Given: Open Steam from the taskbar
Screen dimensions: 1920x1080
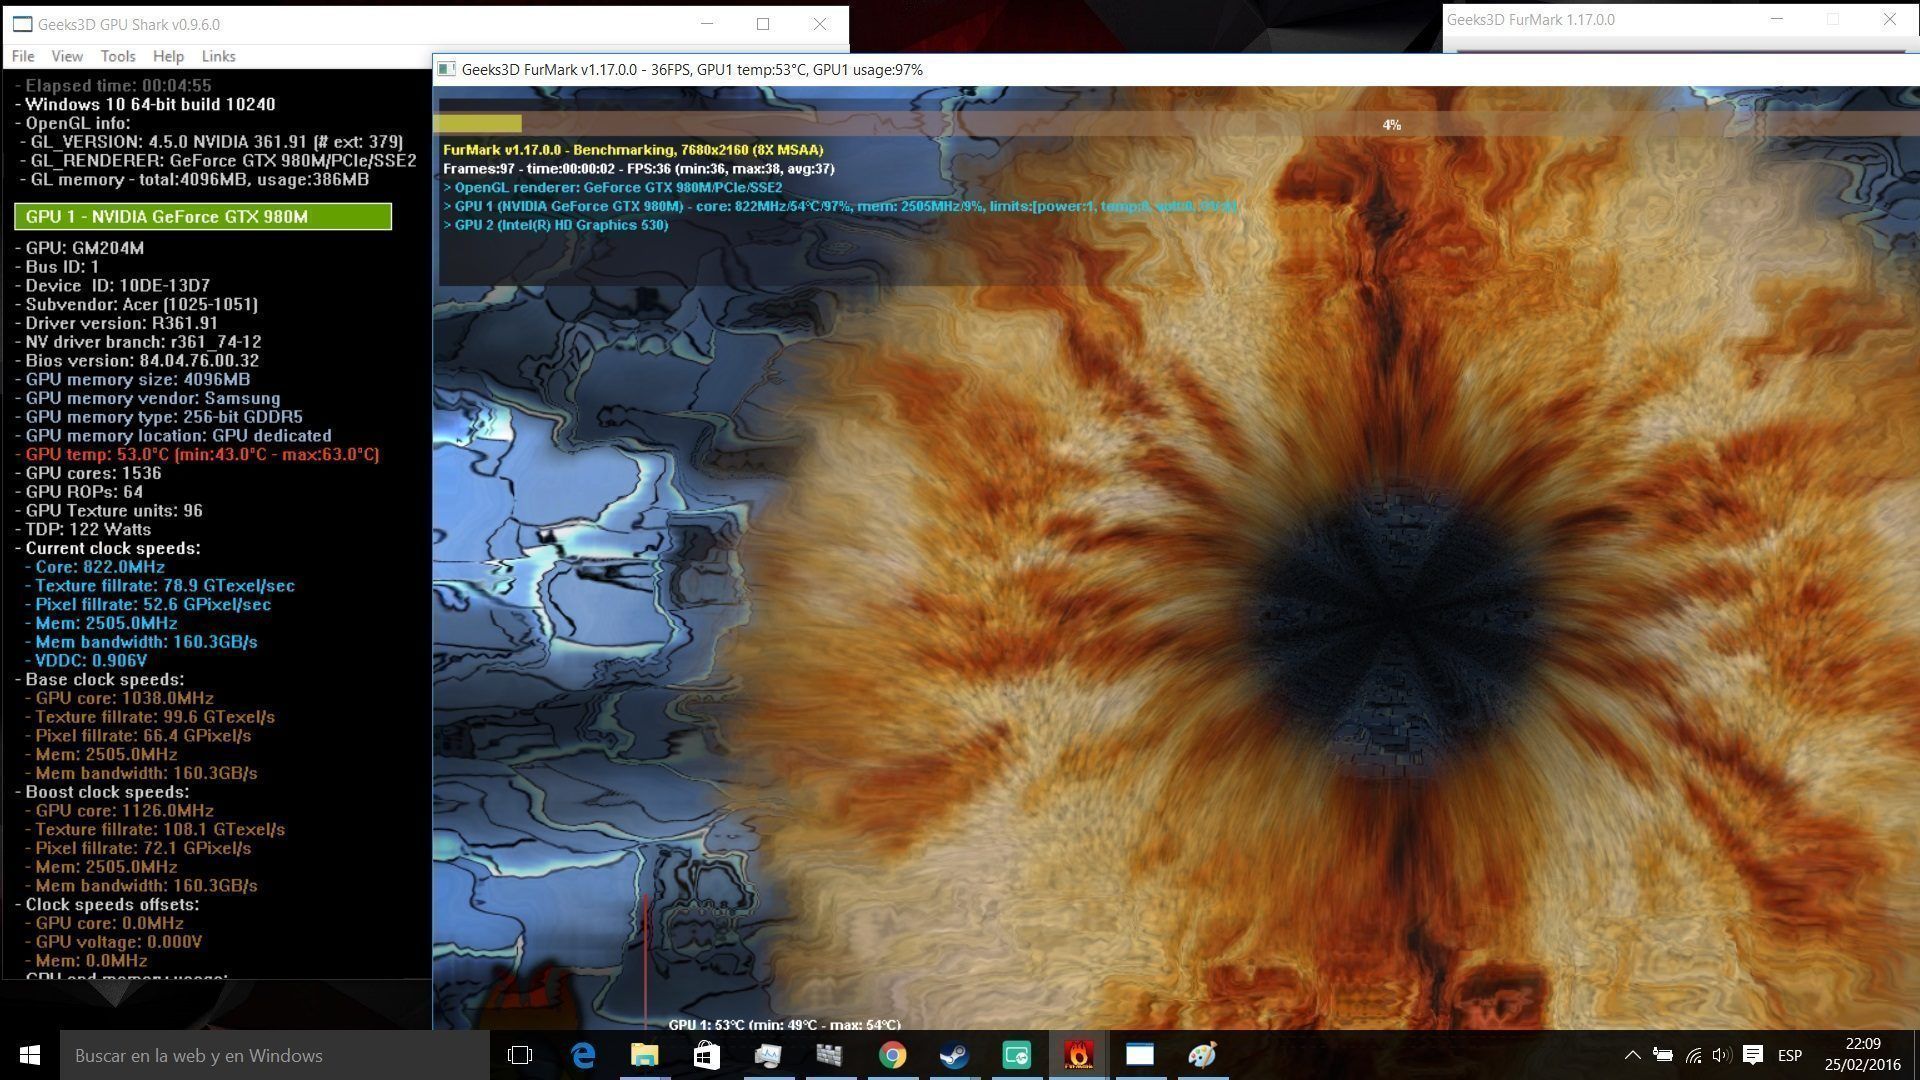Looking at the screenshot, I should point(954,1055).
